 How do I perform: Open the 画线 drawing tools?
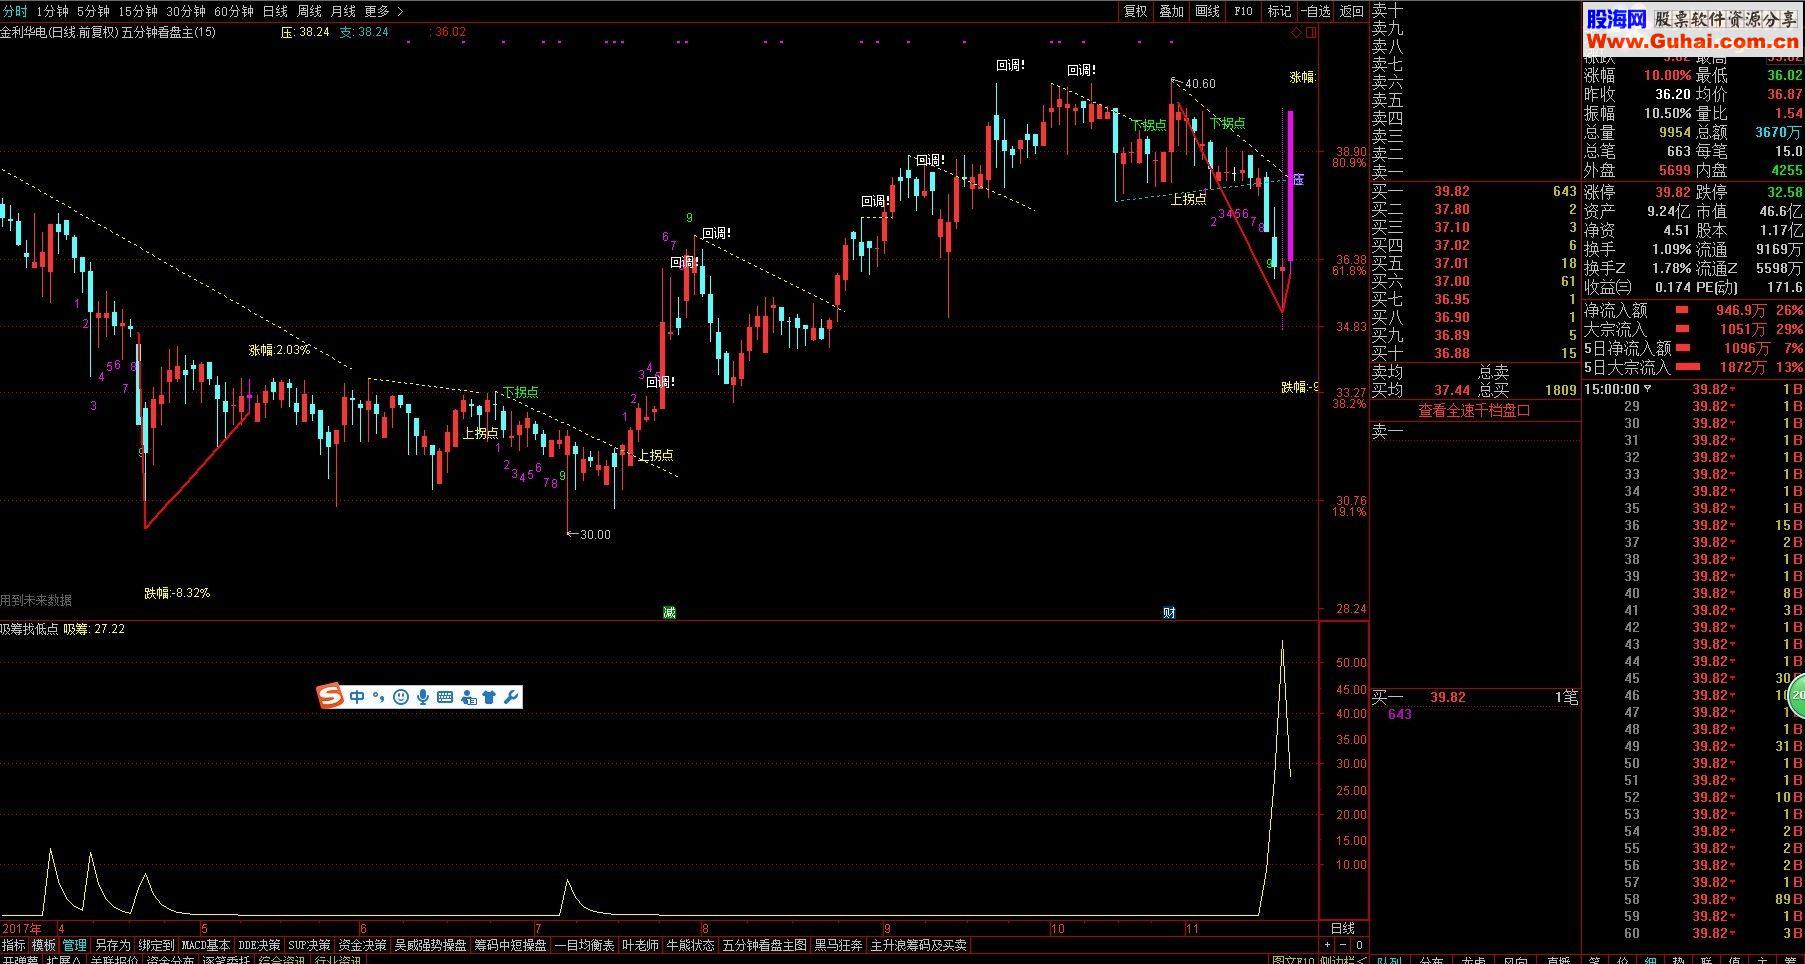coord(1207,11)
